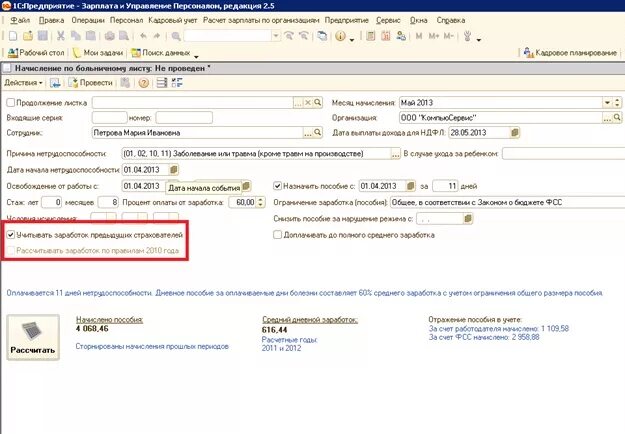625x434 pixels.
Task: Open the calculator icon in main toolbar
Action: coord(371,36)
